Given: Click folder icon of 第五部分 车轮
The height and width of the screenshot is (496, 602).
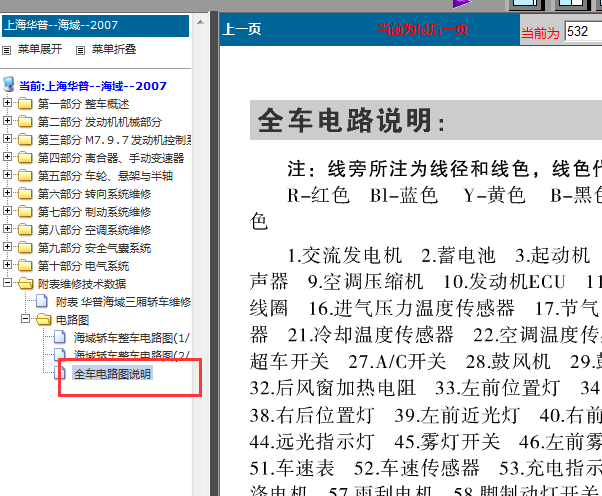Looking at the screenshot, I should 25,176.
